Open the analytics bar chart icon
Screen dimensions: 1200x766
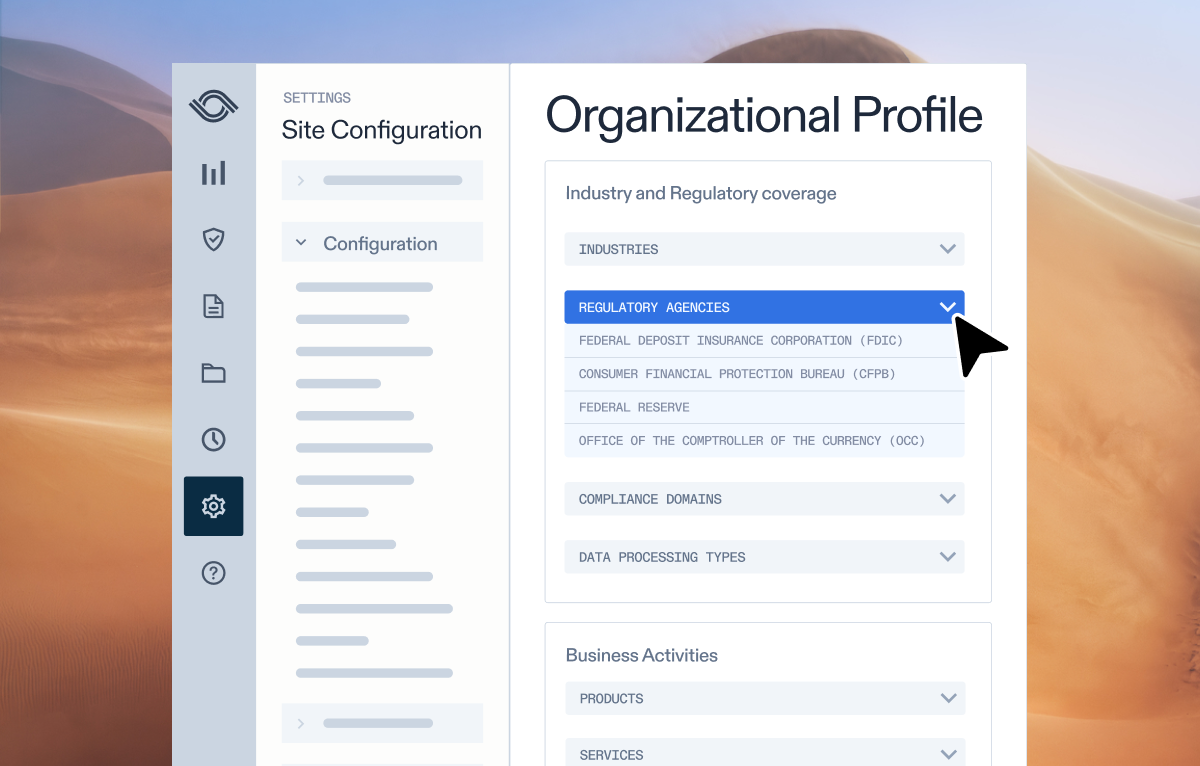[213, 173]
